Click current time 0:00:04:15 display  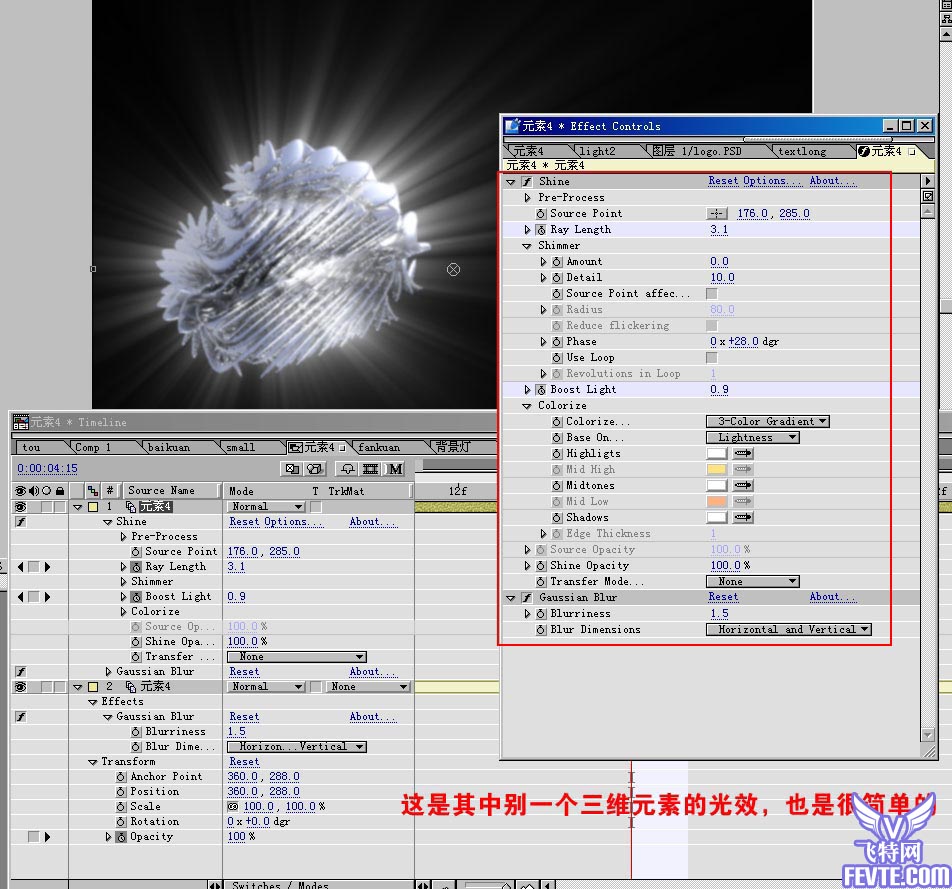47,469
